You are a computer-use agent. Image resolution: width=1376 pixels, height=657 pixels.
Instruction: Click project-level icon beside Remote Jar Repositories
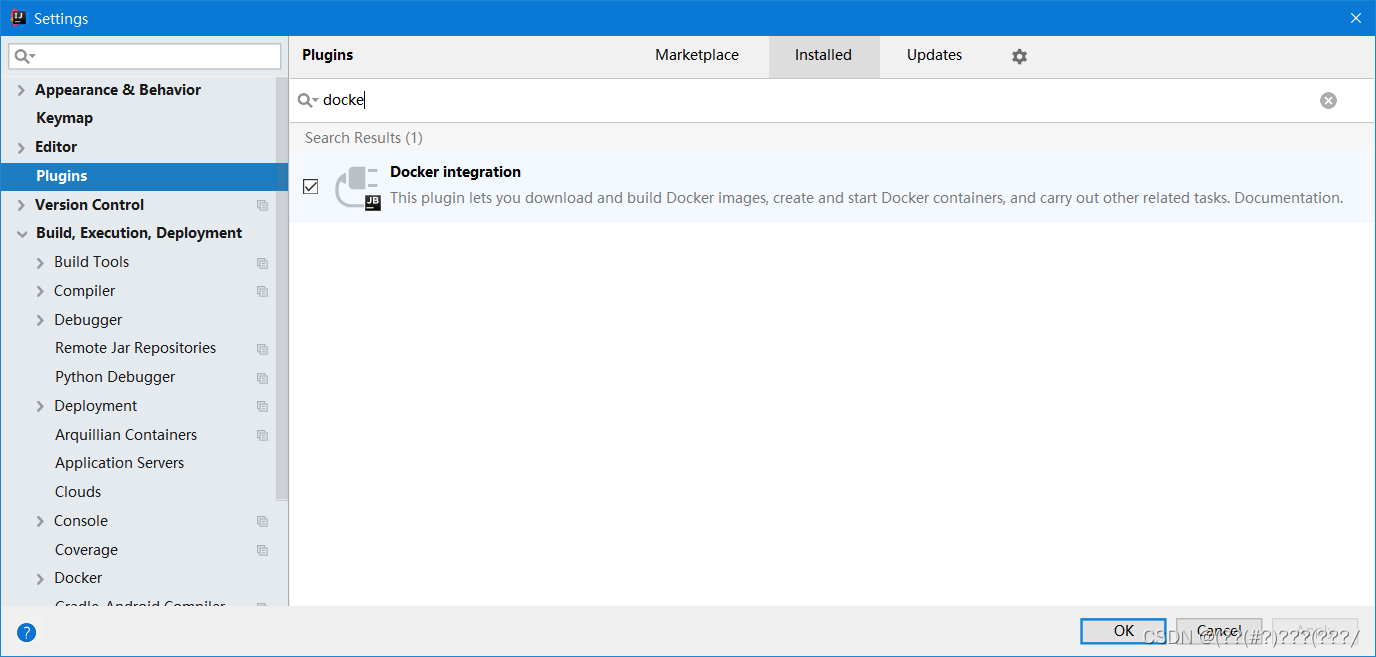click(x=262, y=349)
